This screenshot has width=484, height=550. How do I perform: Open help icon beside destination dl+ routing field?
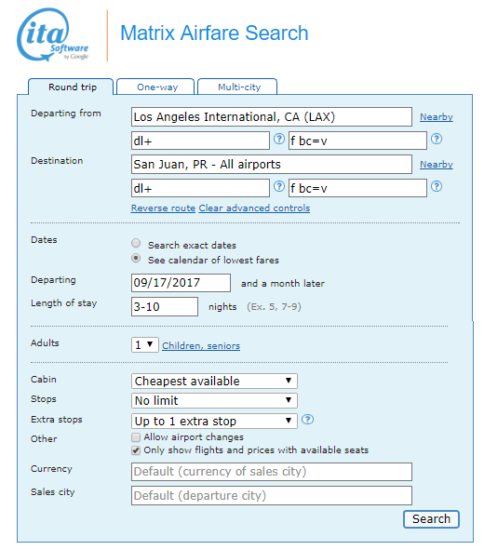pos(279,187)
